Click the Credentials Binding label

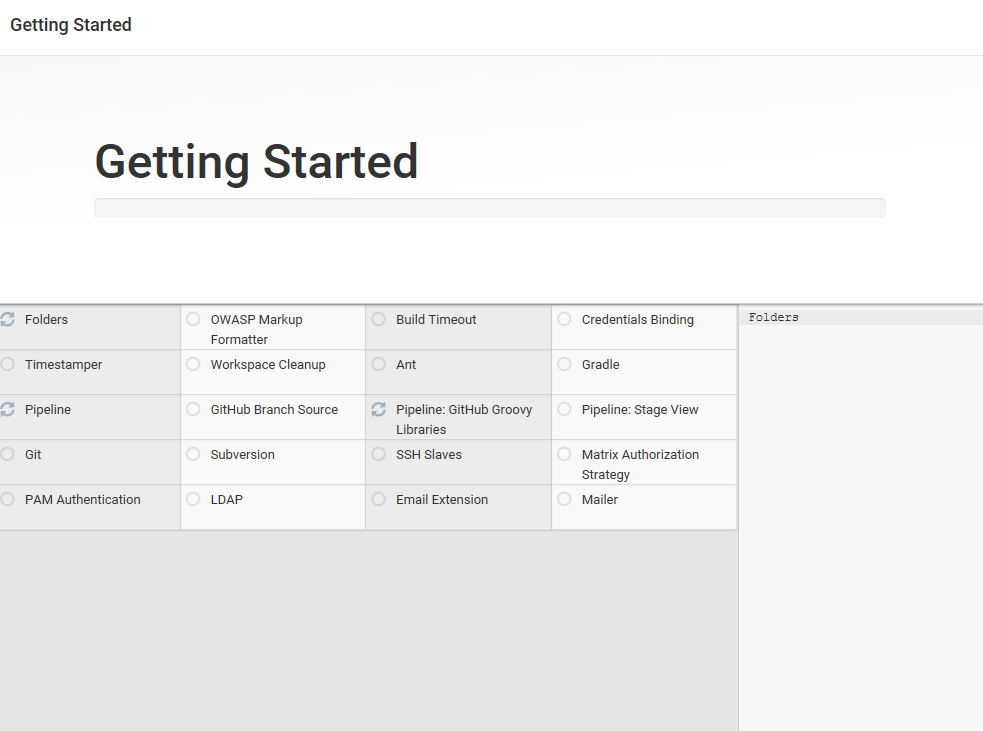[x=638, y=320]
